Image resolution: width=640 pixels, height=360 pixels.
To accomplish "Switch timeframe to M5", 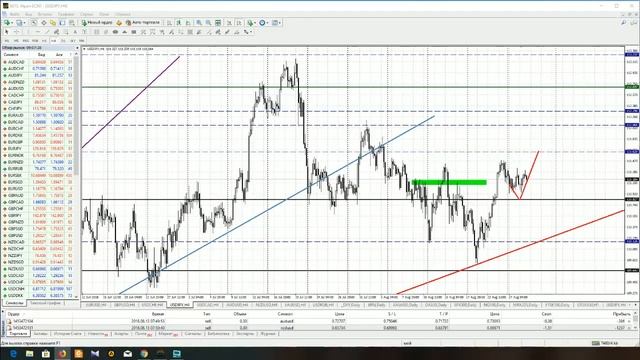I will pyautogui.click(x=16, y=40).
